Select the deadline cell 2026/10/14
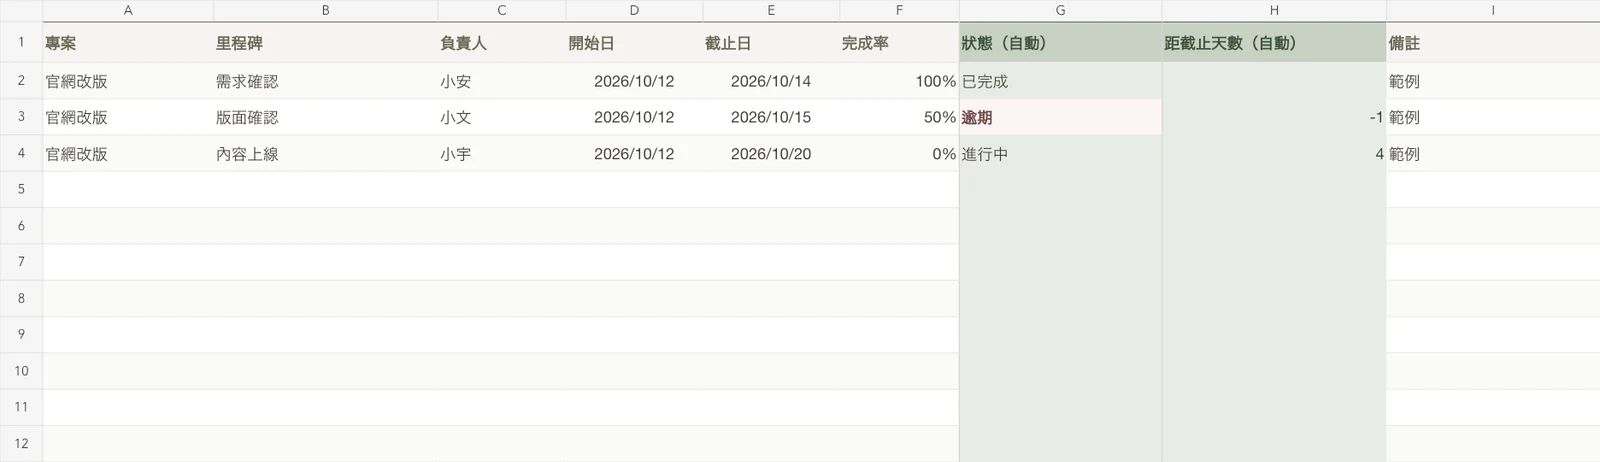 tap(771, 81)
